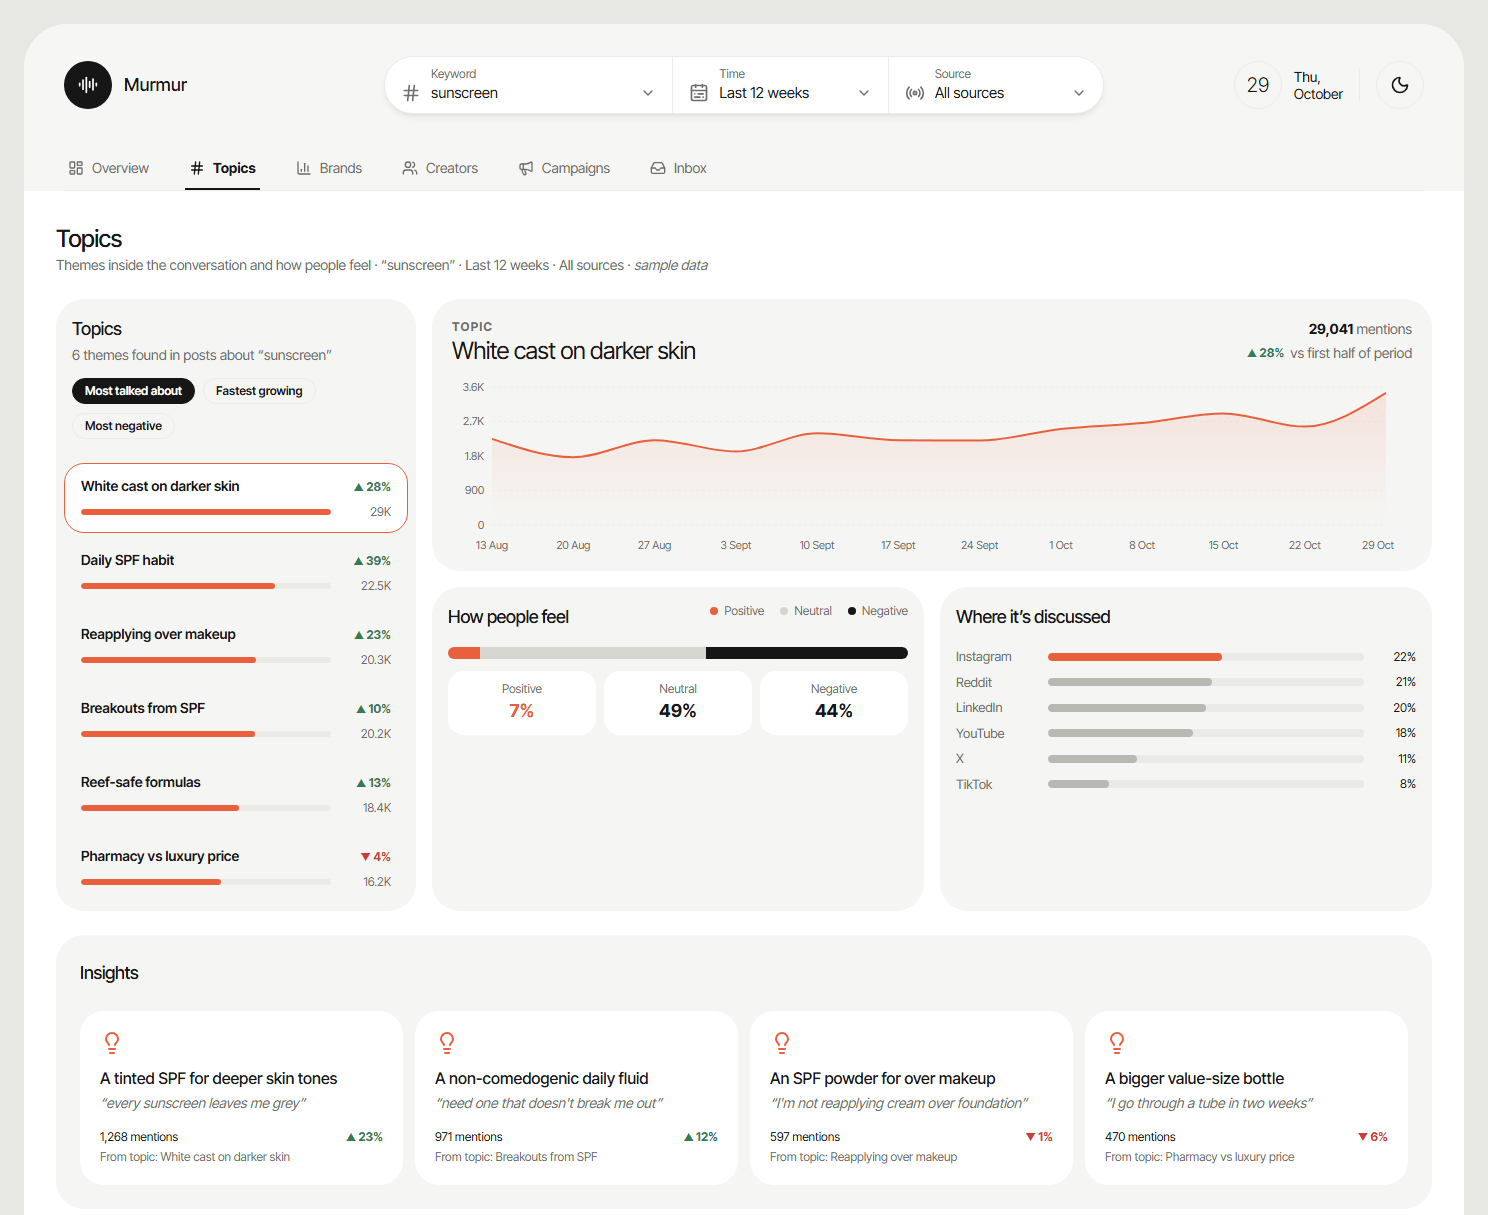Click lightbulb icon on tinted SPF insight

112,1043
